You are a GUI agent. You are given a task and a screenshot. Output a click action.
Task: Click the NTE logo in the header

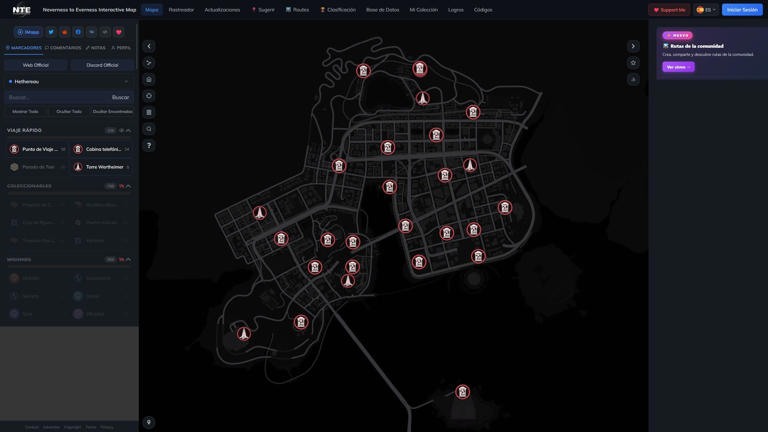pos(21,10)
